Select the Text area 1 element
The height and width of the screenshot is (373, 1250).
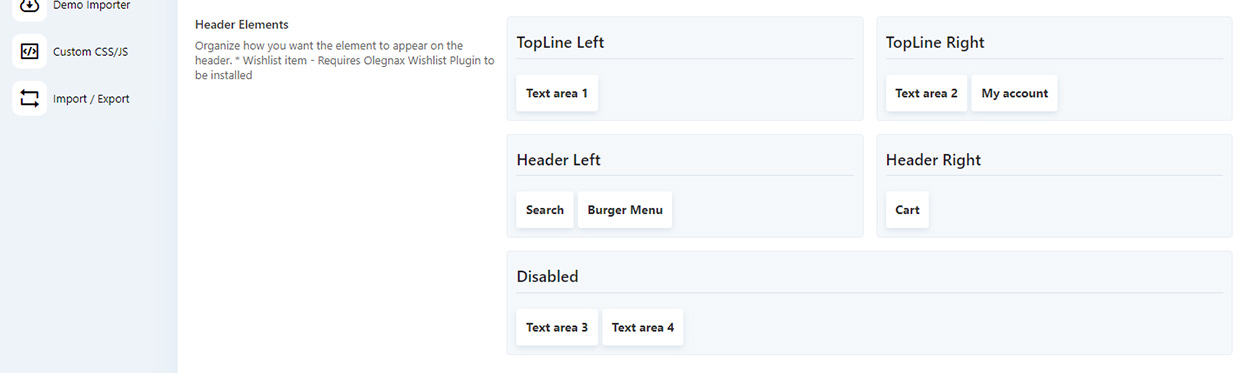pyautogui.click(x=557, y=93)
